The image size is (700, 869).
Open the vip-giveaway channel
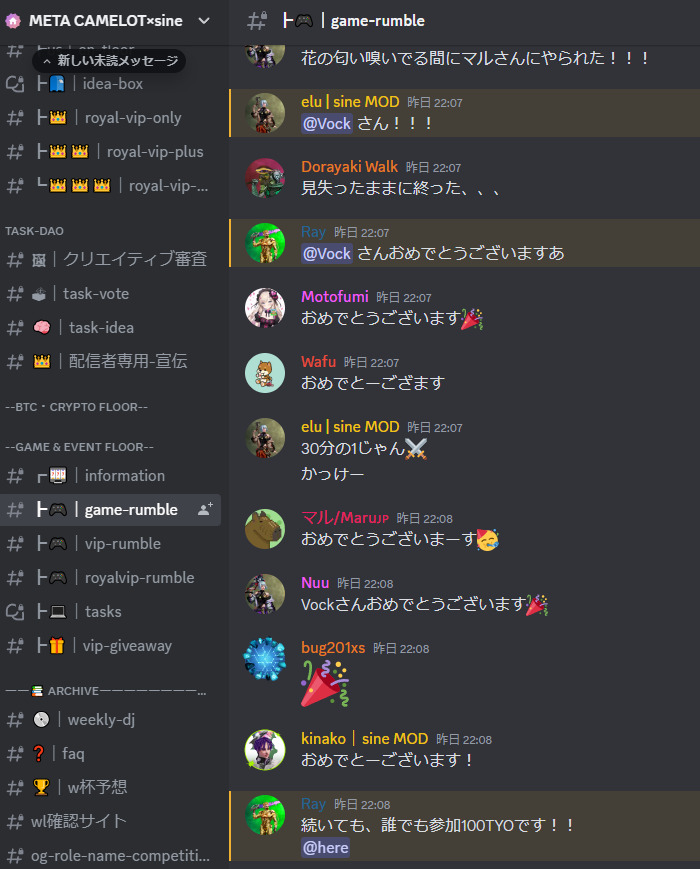tap(110, 646)
